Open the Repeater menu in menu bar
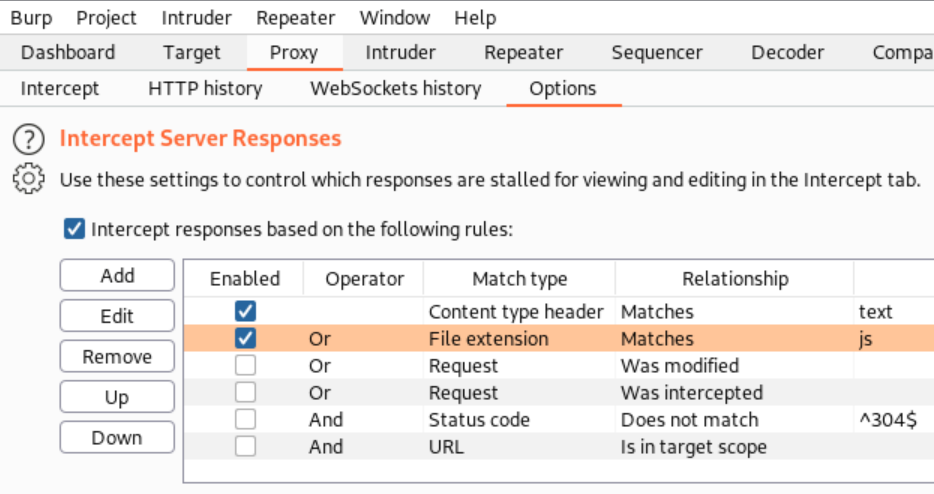 coord(295,18)
